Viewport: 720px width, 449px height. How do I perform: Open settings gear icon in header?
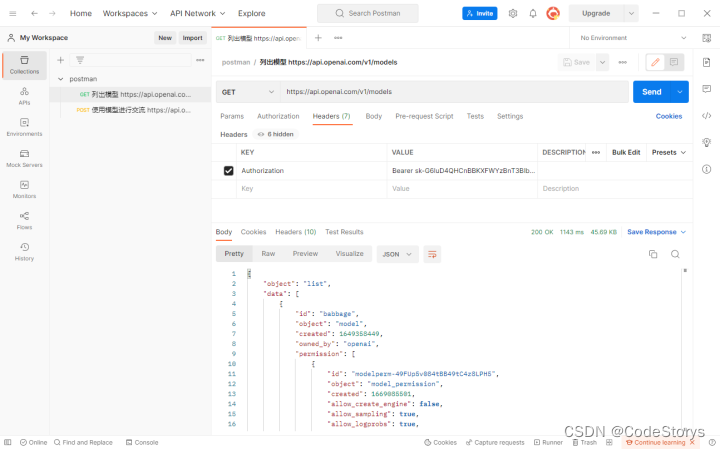click(513, 13)
